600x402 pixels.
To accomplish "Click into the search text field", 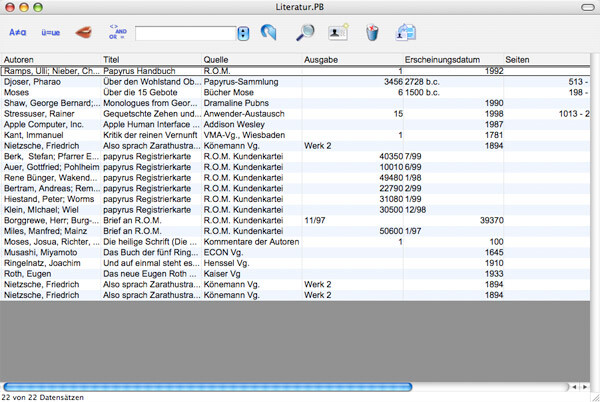I will [x=185, y=34].
